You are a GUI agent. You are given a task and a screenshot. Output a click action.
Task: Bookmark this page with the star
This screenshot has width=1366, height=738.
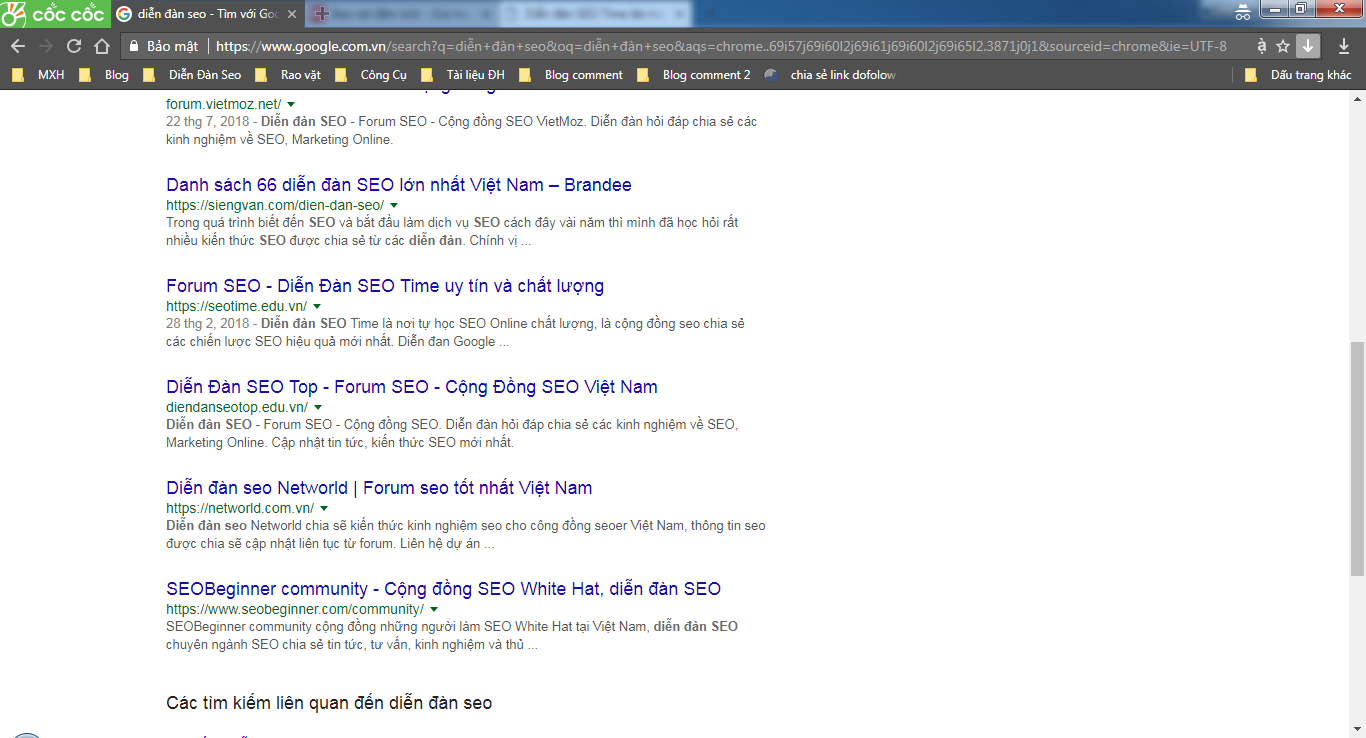pyautogui.click(x=1284, y=46)
